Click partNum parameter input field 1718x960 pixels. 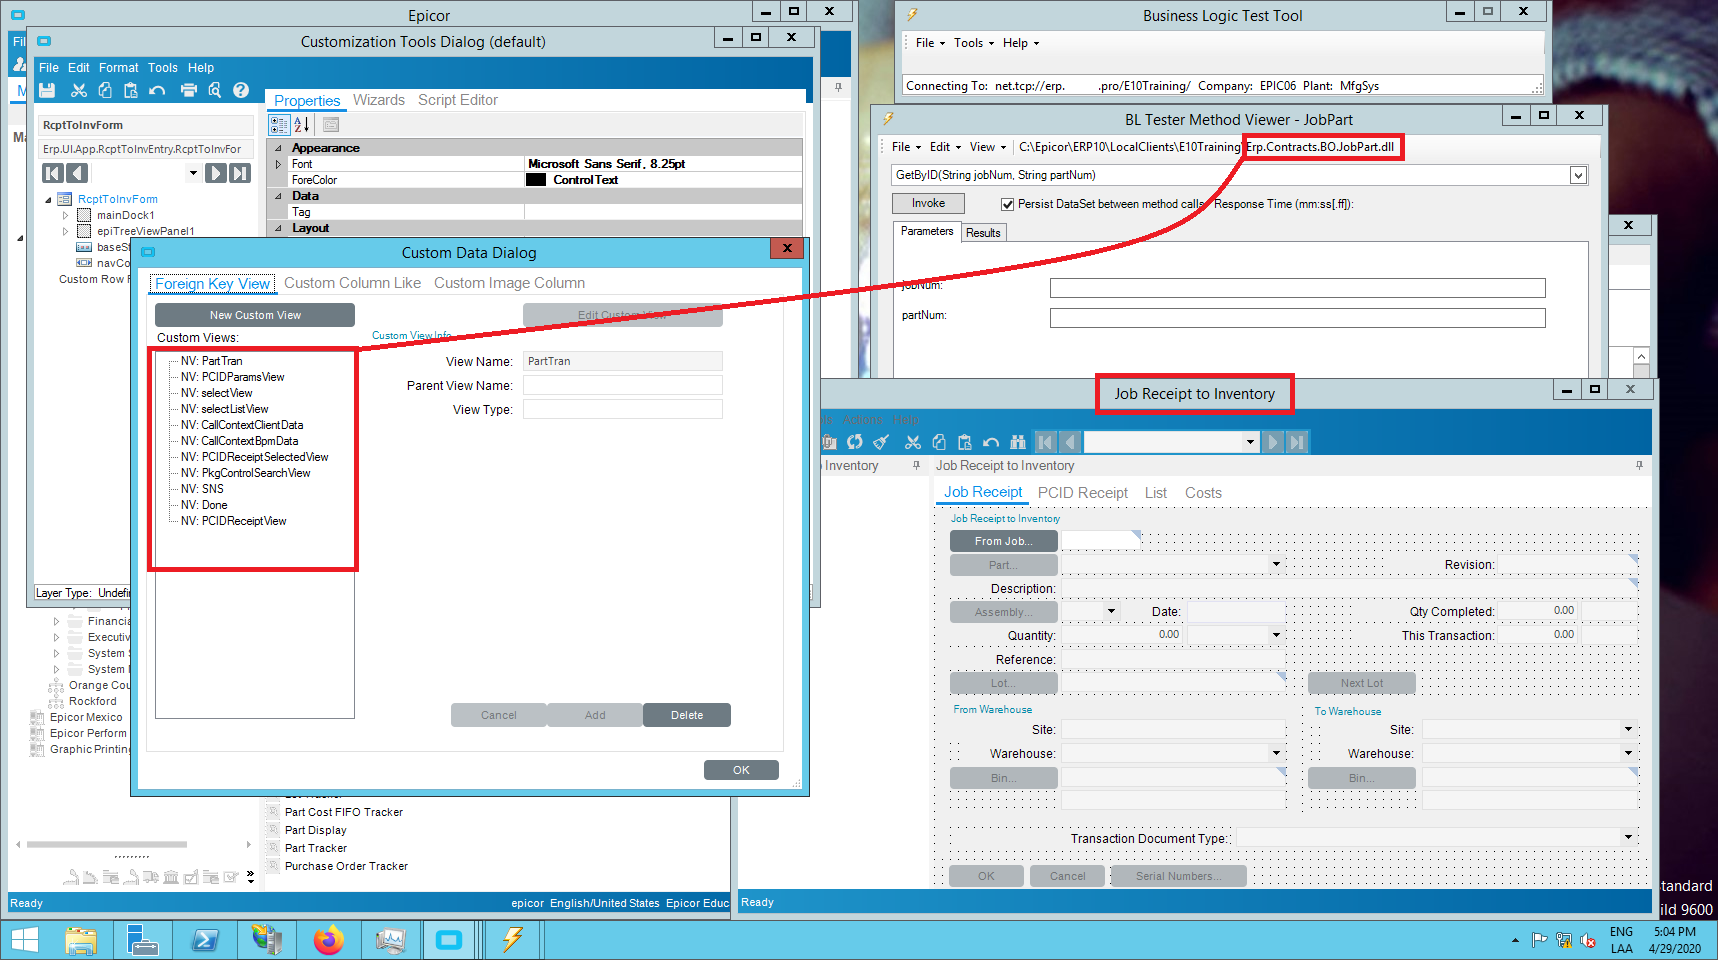click(1297, 318)
